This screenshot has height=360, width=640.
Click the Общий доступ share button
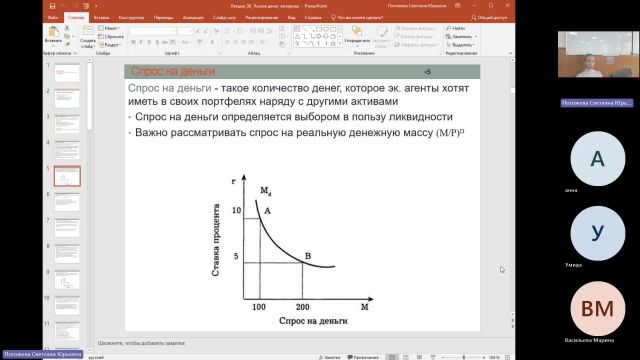(x=489, y=18)
